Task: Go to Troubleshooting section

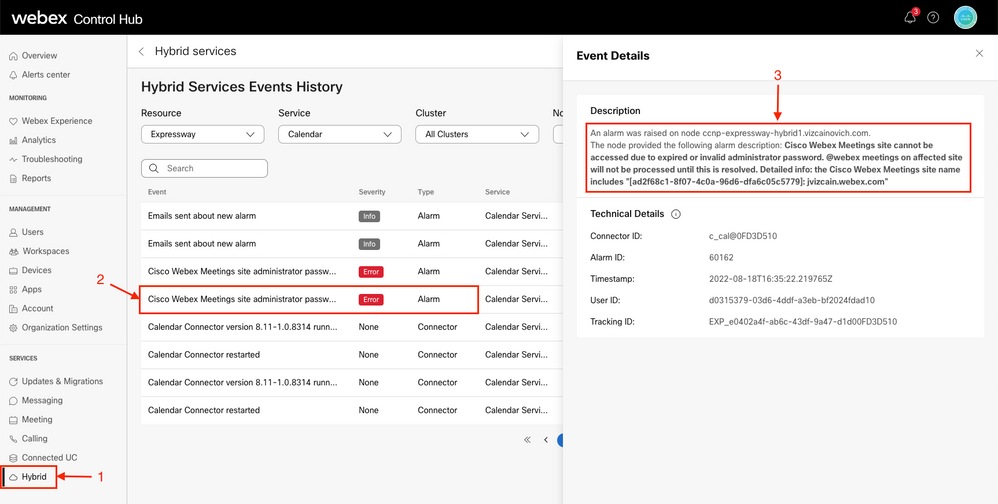Action: pyautogui.click(x=52, y=159)
